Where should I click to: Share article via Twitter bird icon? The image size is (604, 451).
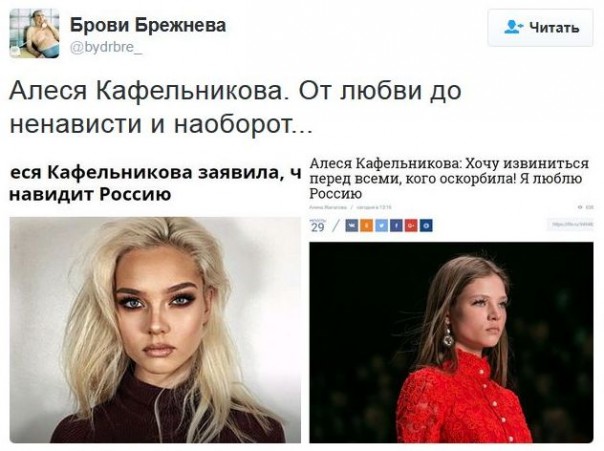(381, 225)
